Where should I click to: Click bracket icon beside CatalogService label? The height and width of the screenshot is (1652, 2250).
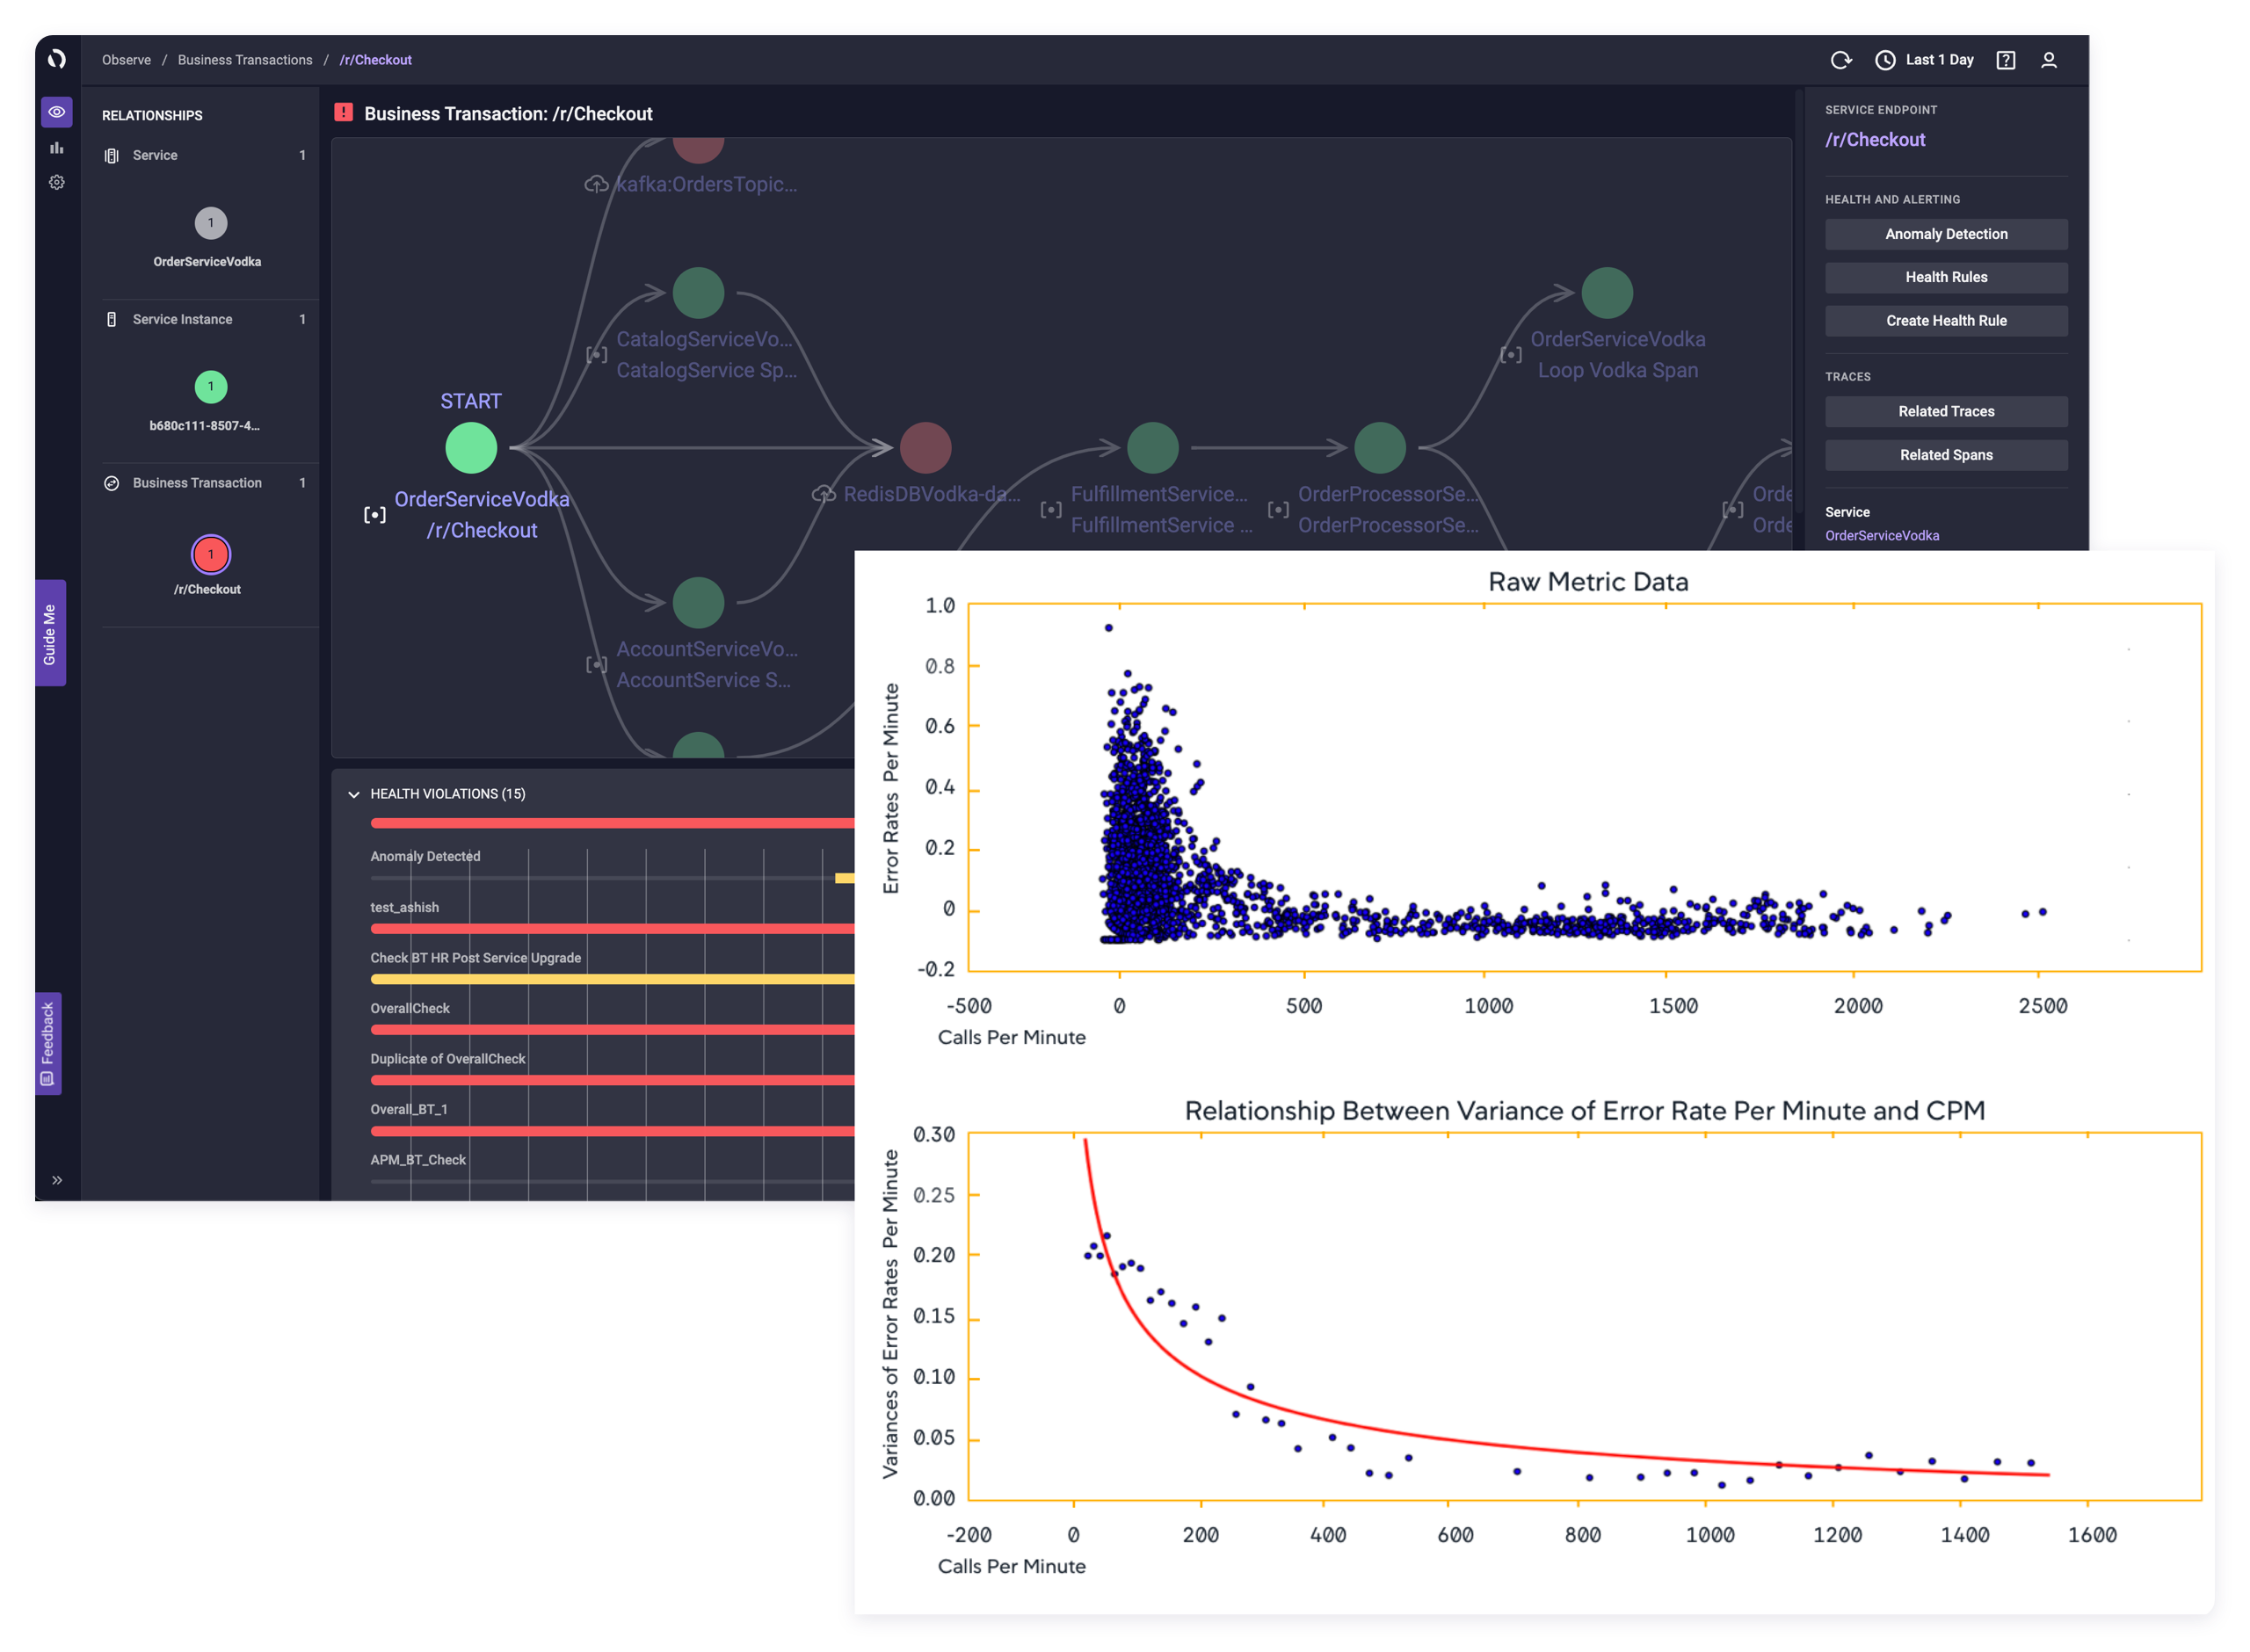597,354
